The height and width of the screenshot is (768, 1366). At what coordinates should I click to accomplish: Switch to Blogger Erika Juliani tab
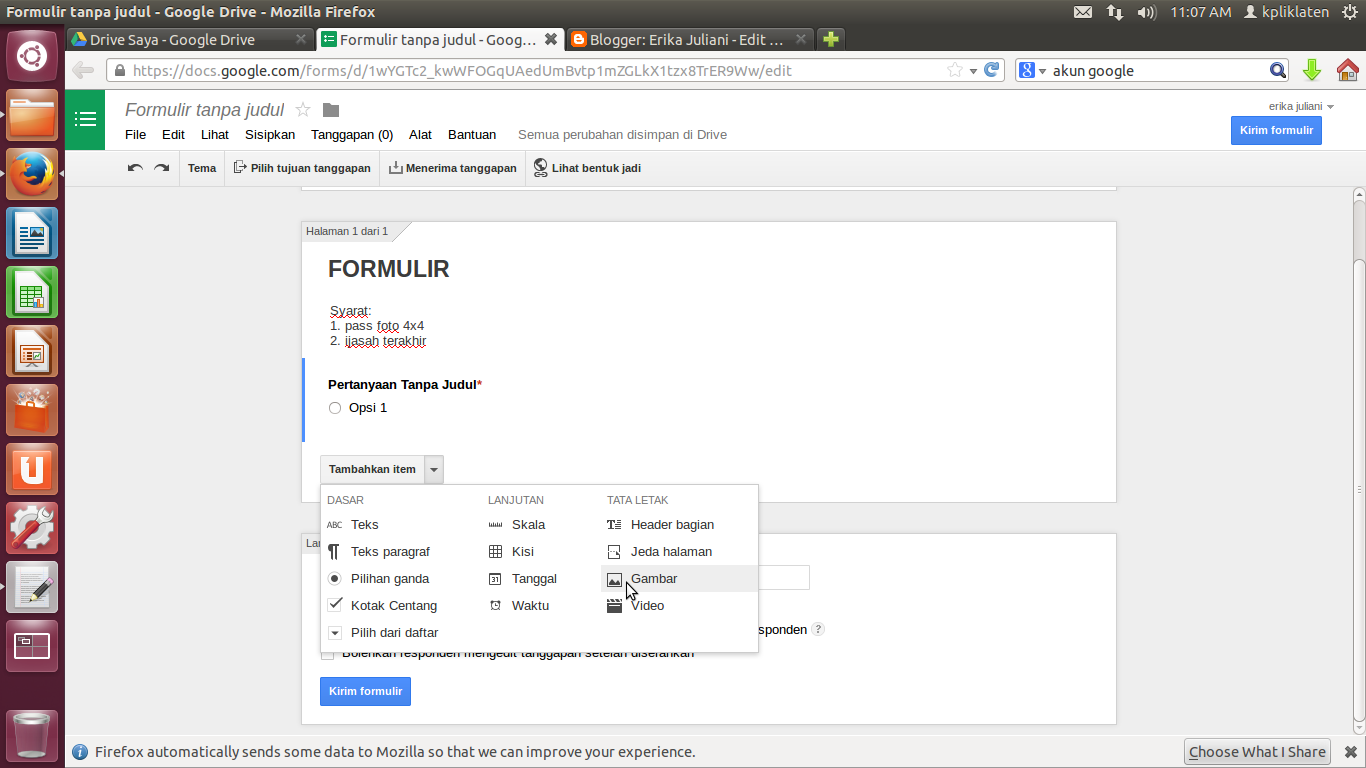click(x=690, y=40)
